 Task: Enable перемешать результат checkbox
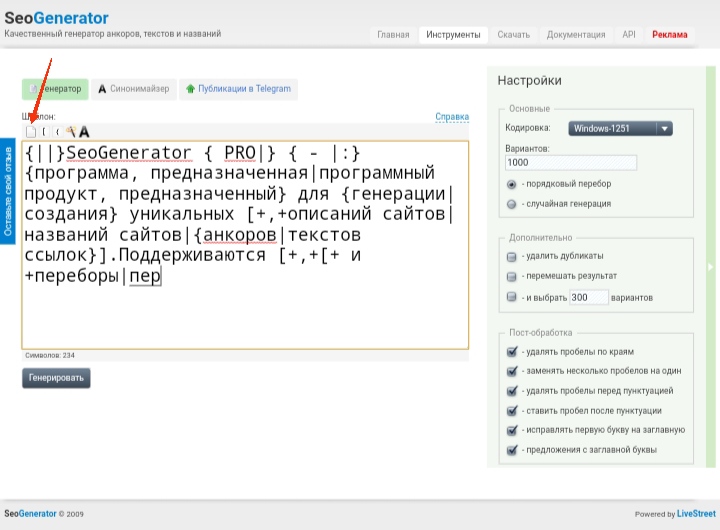click(512, 276)
